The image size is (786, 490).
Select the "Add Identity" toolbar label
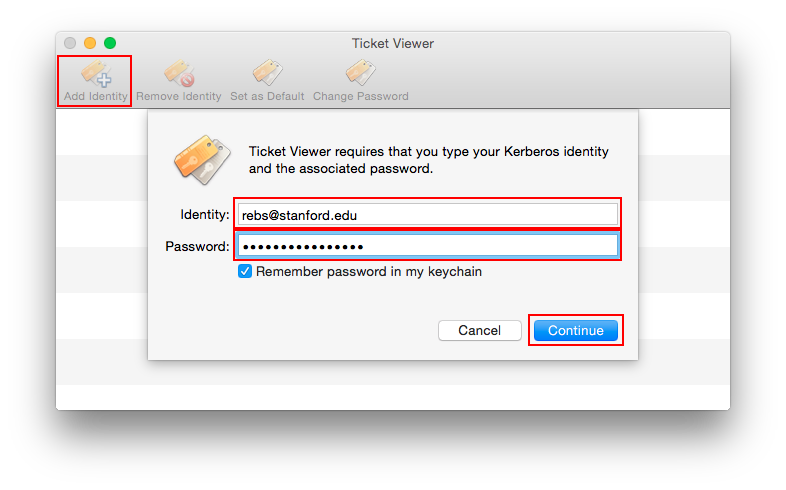tap(96, 96)
